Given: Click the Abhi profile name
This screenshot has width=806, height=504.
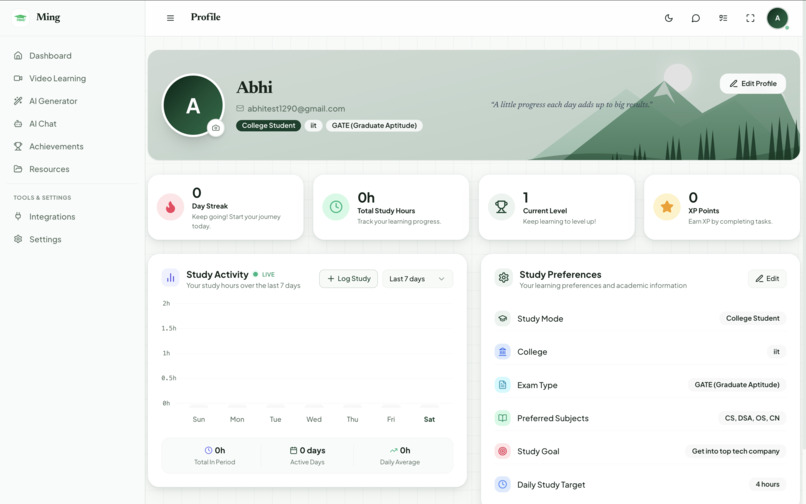Looking at the screenshot, I should coord(254,87).
